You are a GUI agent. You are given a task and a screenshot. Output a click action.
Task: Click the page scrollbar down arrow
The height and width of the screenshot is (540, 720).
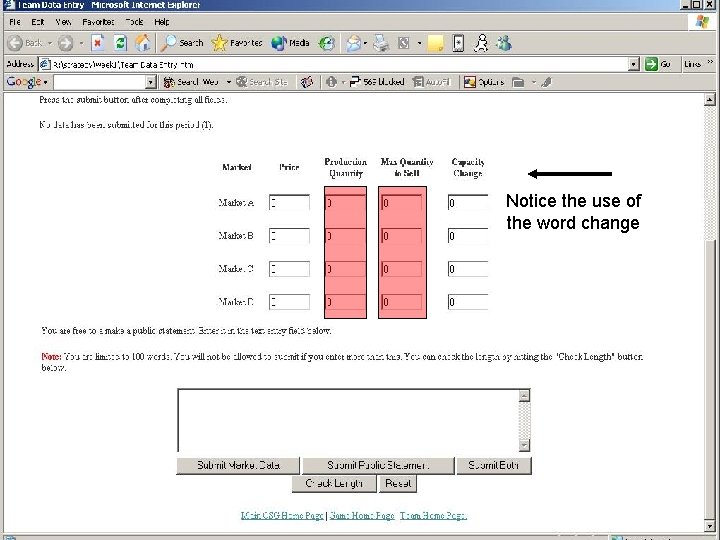pyautogui.click(x=710, y=526)
